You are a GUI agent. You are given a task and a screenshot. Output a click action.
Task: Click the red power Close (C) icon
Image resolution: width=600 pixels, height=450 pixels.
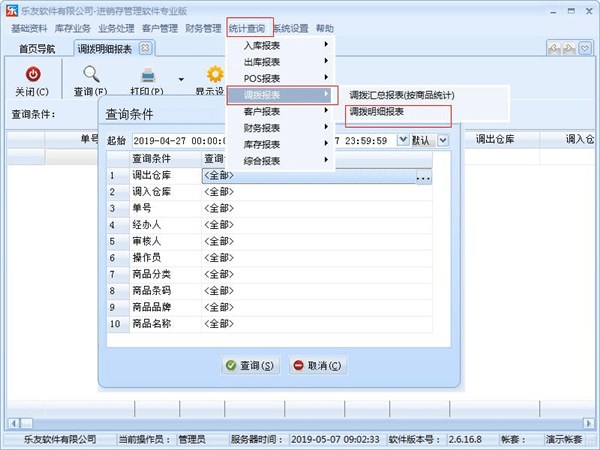pos(33,74)
